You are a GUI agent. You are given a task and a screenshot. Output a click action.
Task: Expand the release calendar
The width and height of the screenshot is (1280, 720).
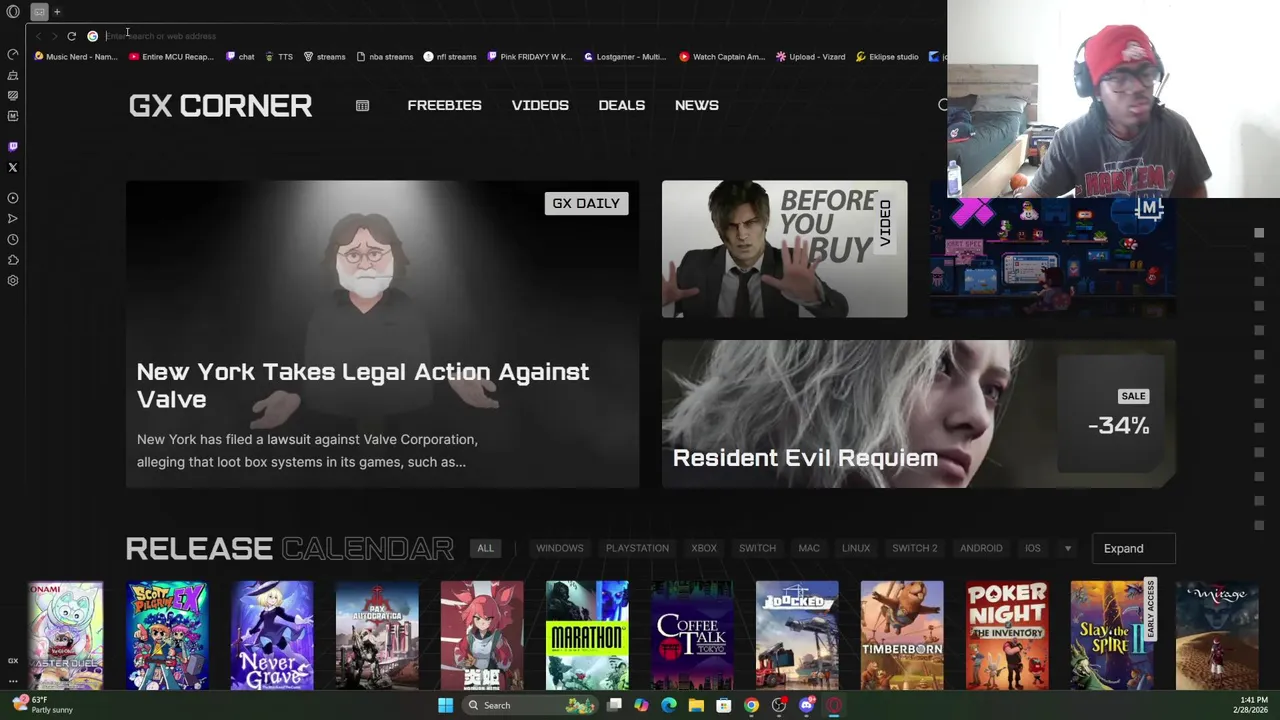pos(1133,548)
